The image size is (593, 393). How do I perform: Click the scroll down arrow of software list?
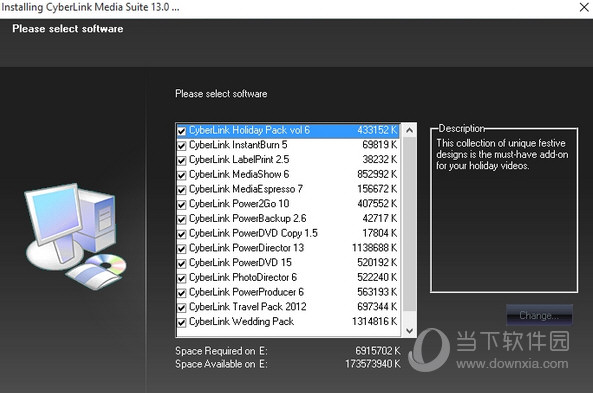pyautogui.click(x=409, y=331)
